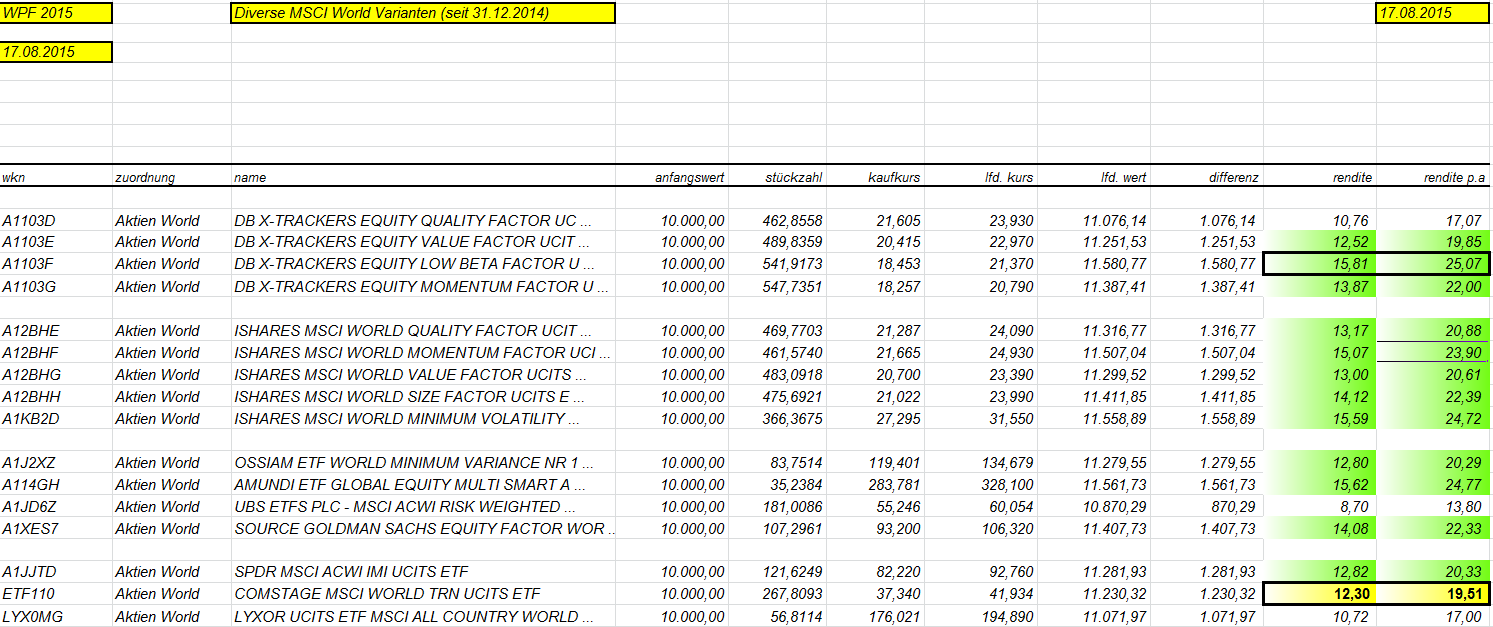This screenshot has width=1493, height=627.
Task: Select rendite p.a cell 23,90
Action: [1433, 352]
